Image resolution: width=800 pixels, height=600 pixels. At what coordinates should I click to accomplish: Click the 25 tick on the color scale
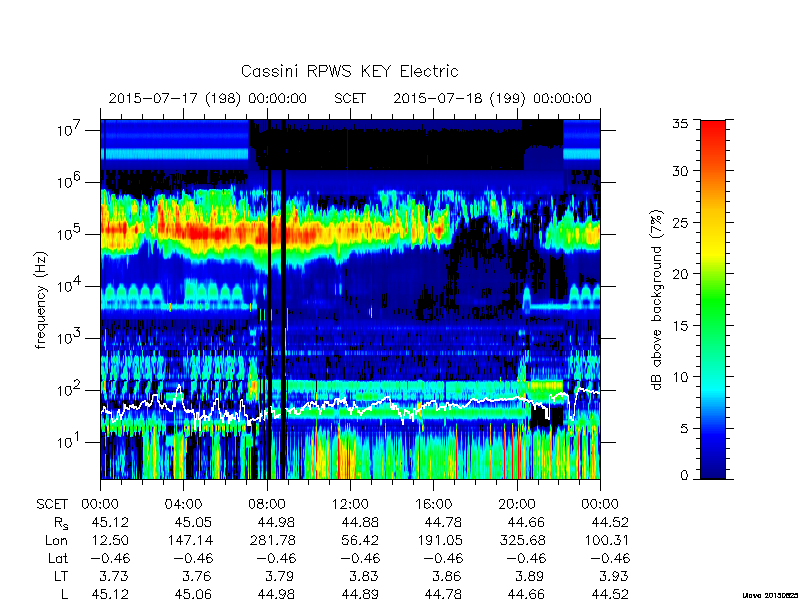(680, 222)
